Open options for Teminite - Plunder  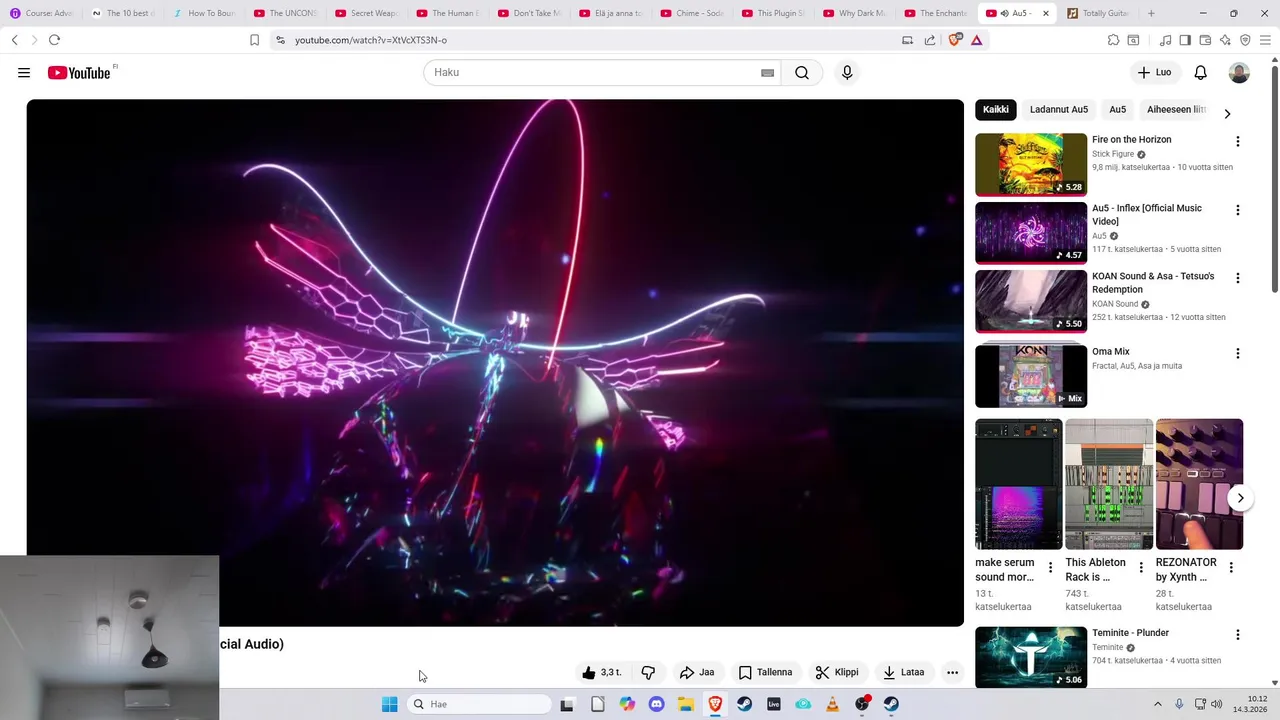(1238, 635)
